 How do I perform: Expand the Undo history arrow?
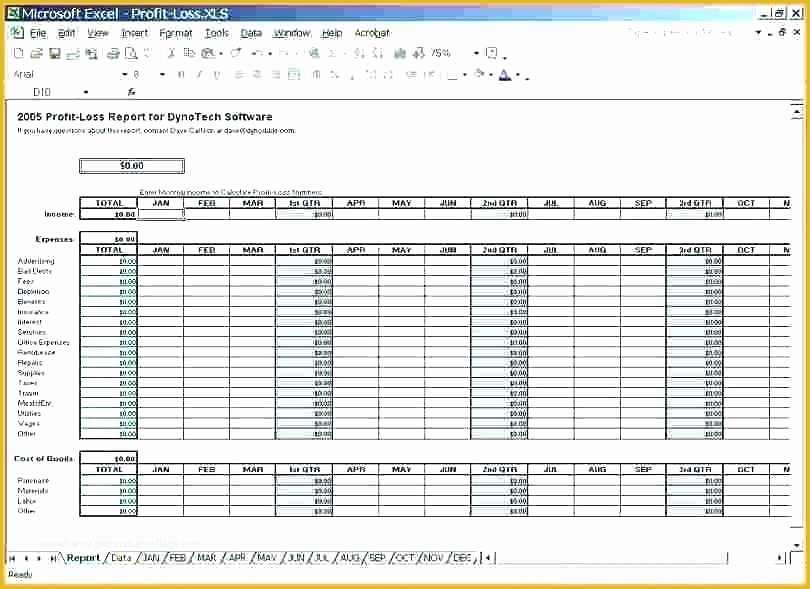pos(270,54)
